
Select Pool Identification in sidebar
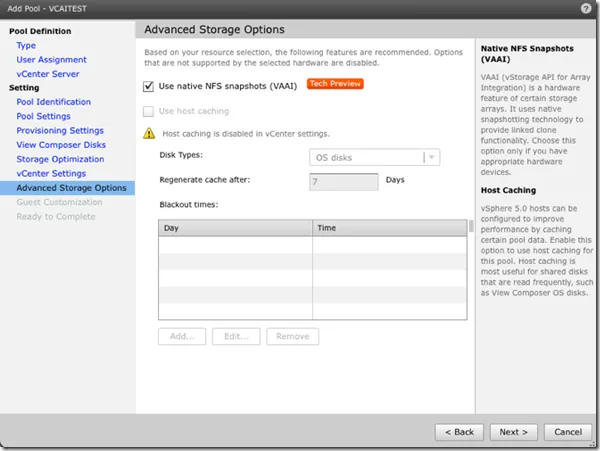[54, 102]
